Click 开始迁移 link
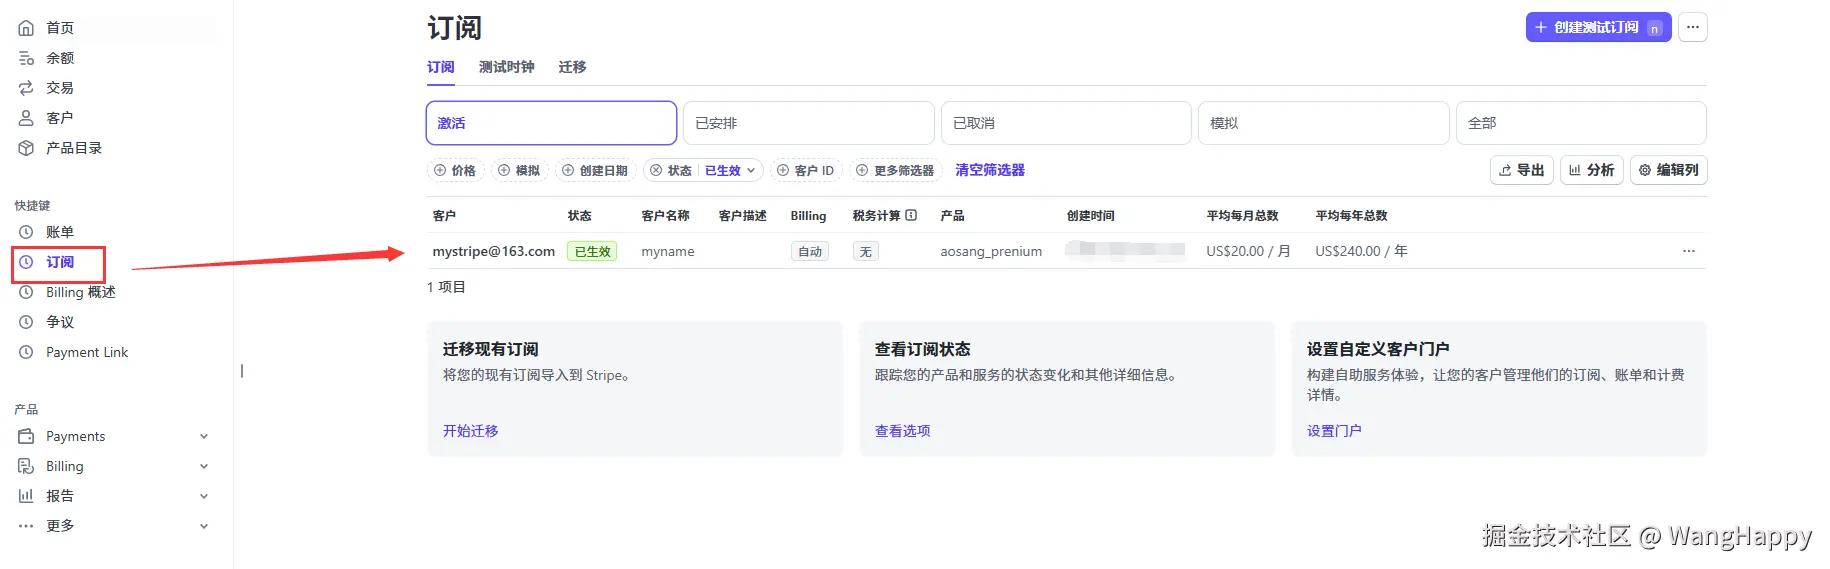The width and height of the screenshot is (1830, 569). tap(471, 431)
